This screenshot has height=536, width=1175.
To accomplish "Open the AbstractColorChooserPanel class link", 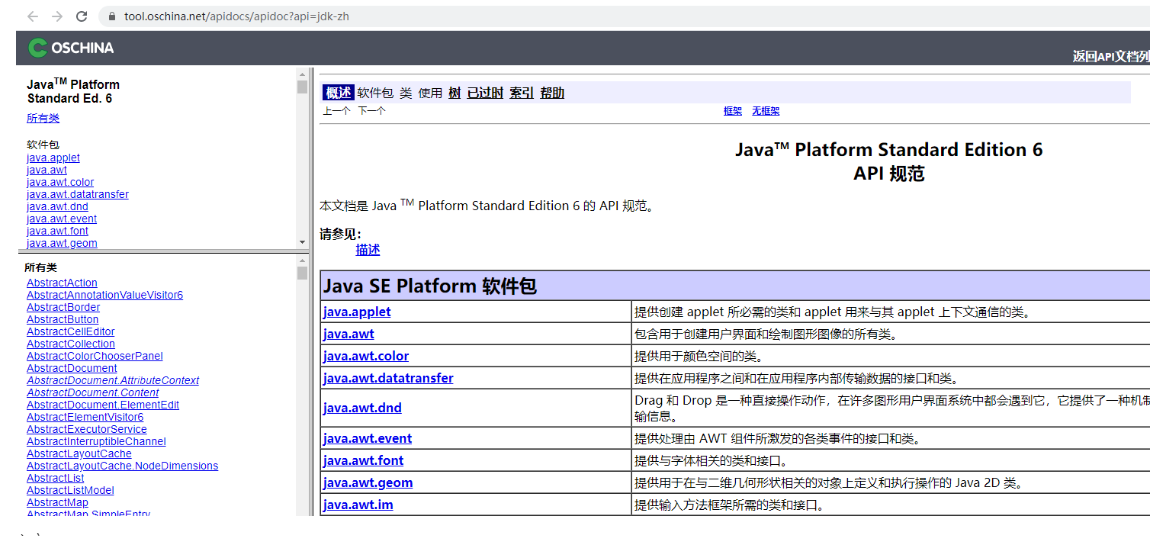I will pos(94,356).
